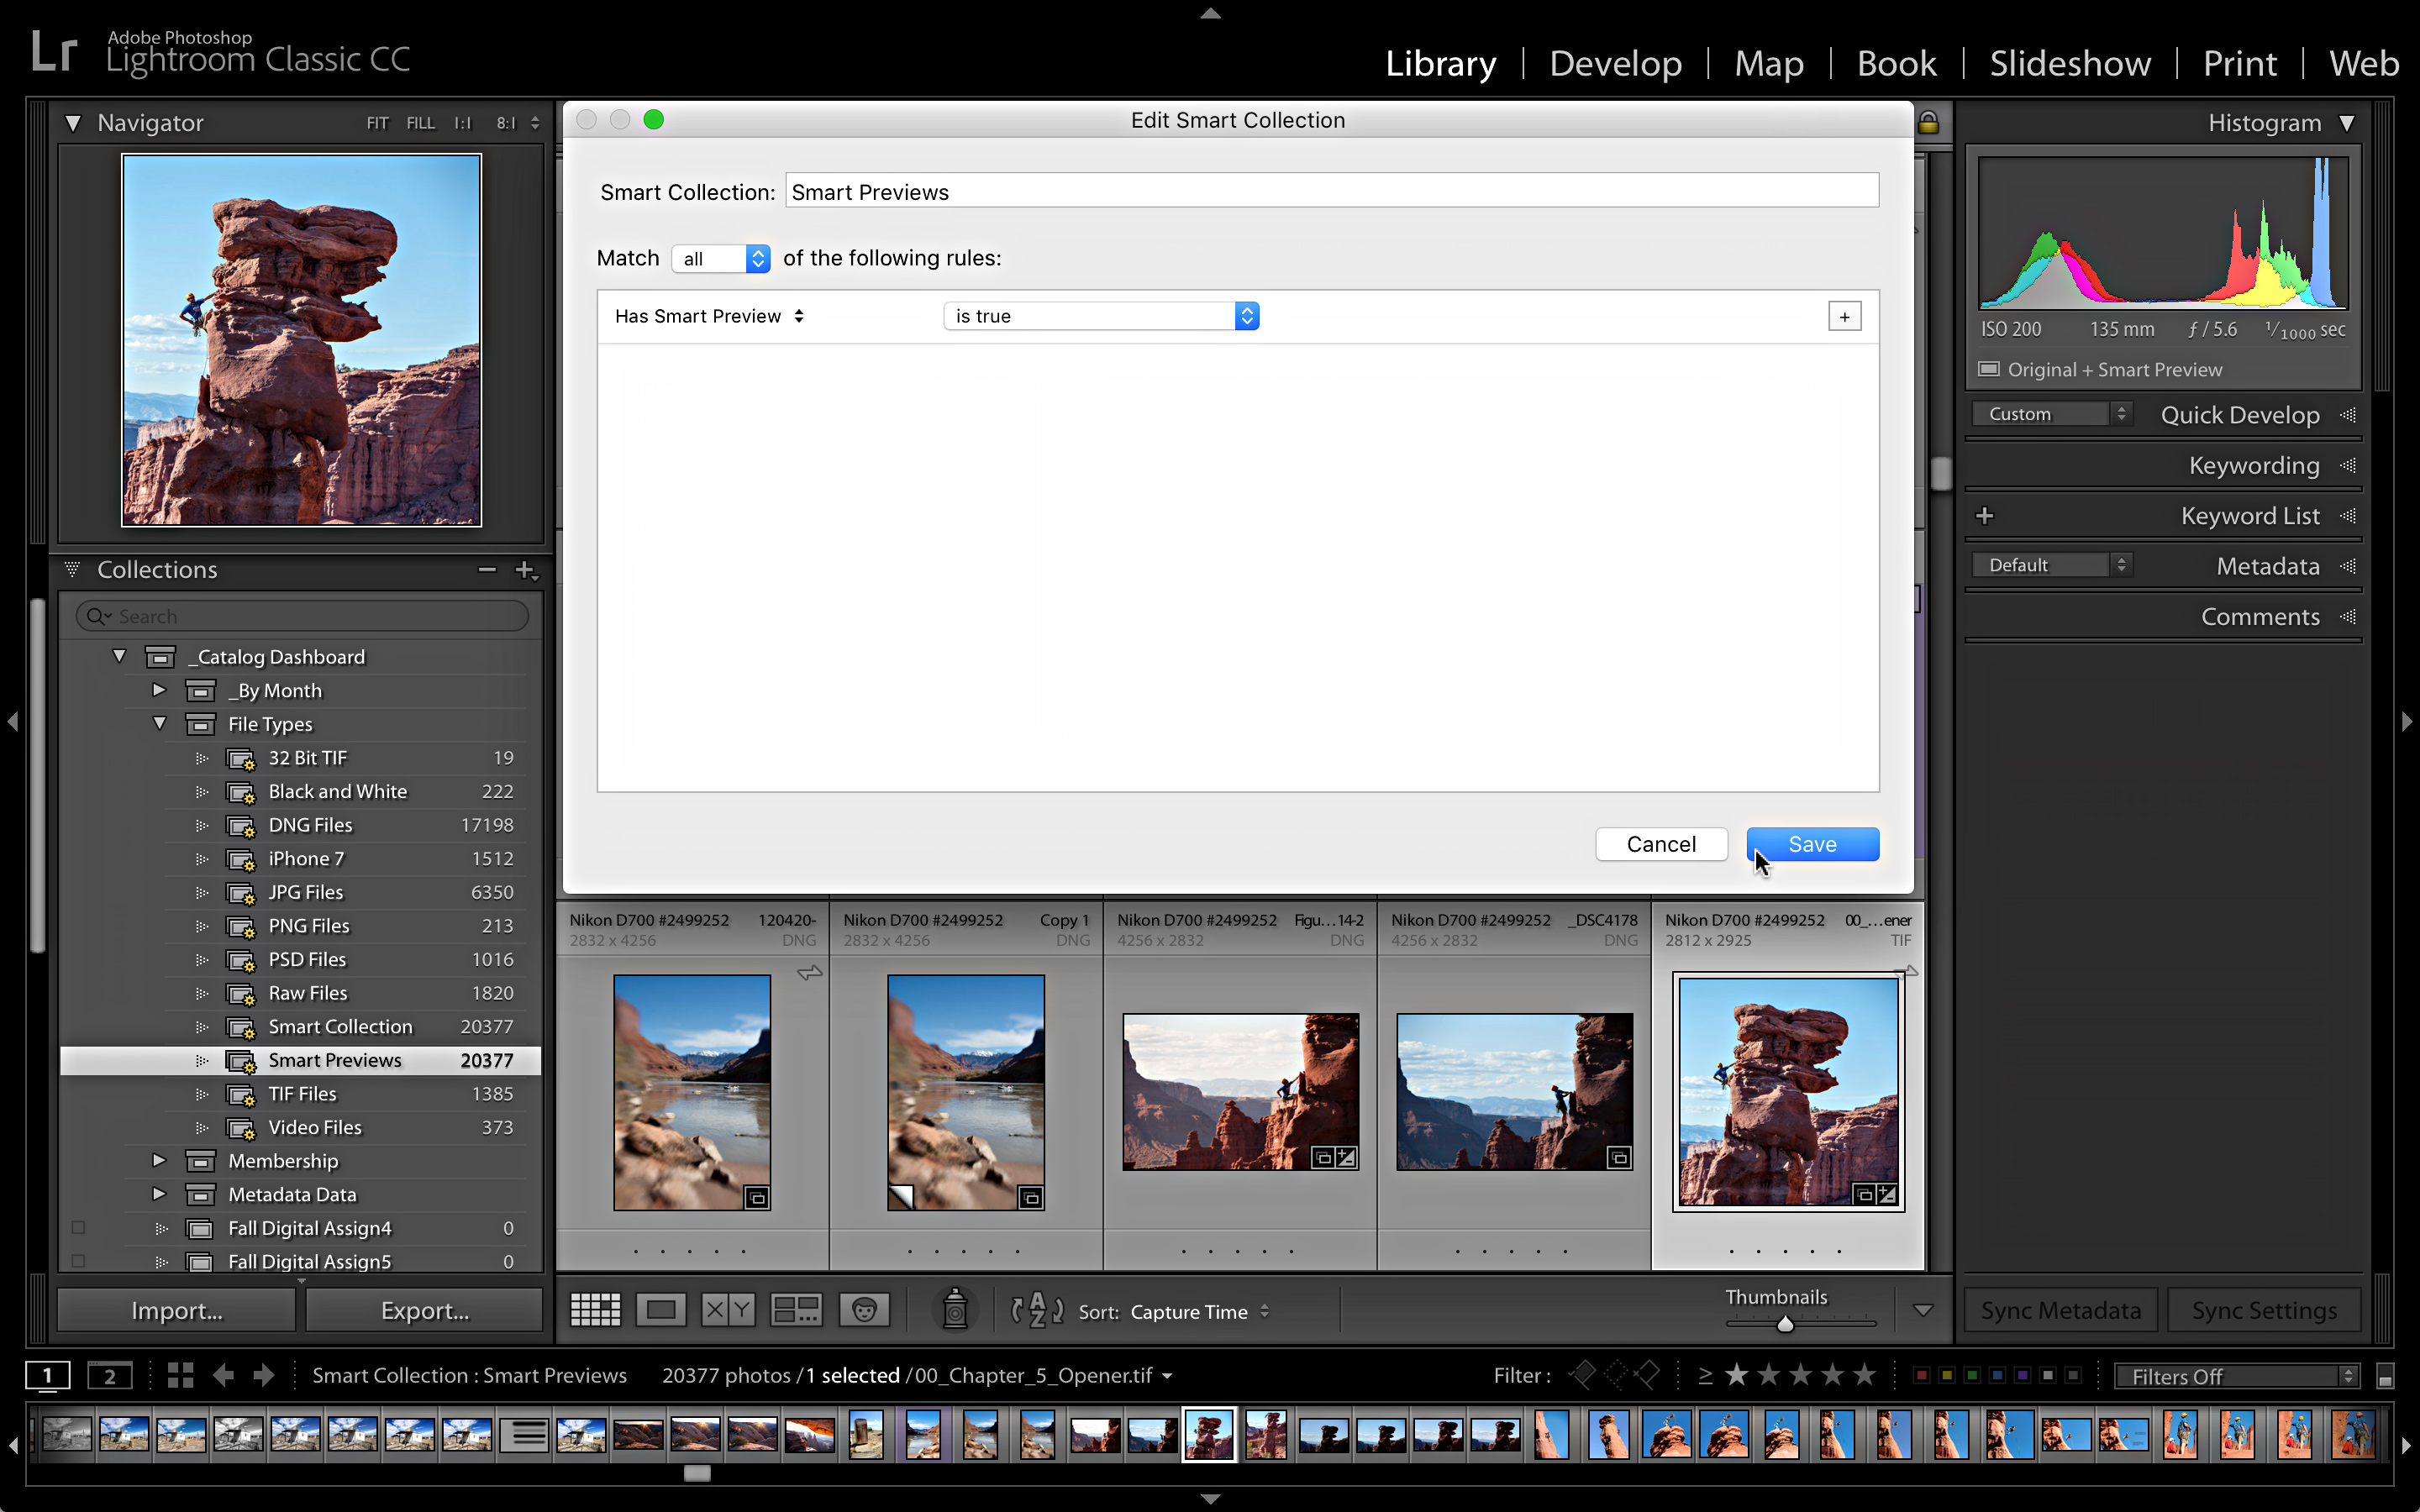Select Loupe view mode
Image resolution: width=2420 pixels, height=1512 pixels.
click(661, 1309)
